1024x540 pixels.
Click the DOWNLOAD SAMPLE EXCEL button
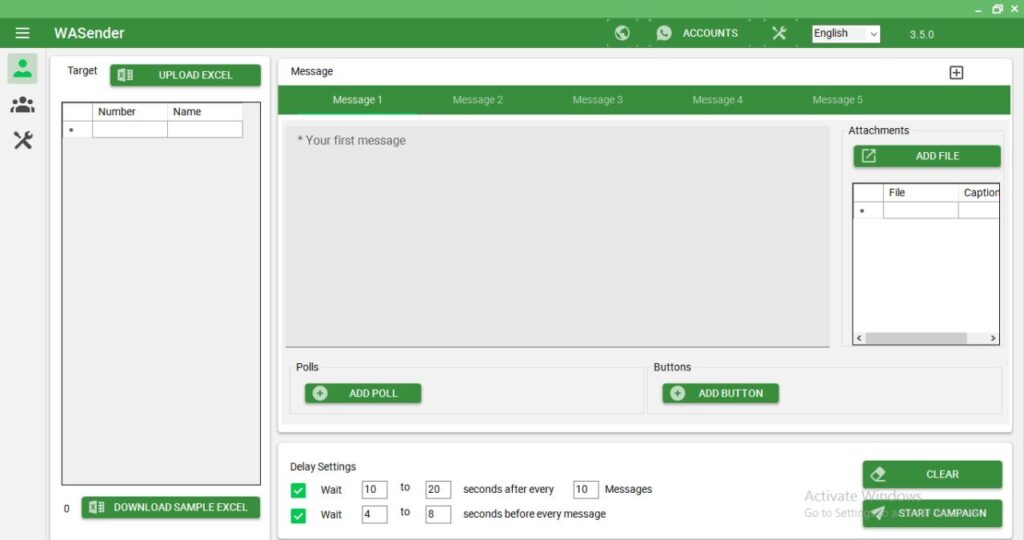(171, 507)
